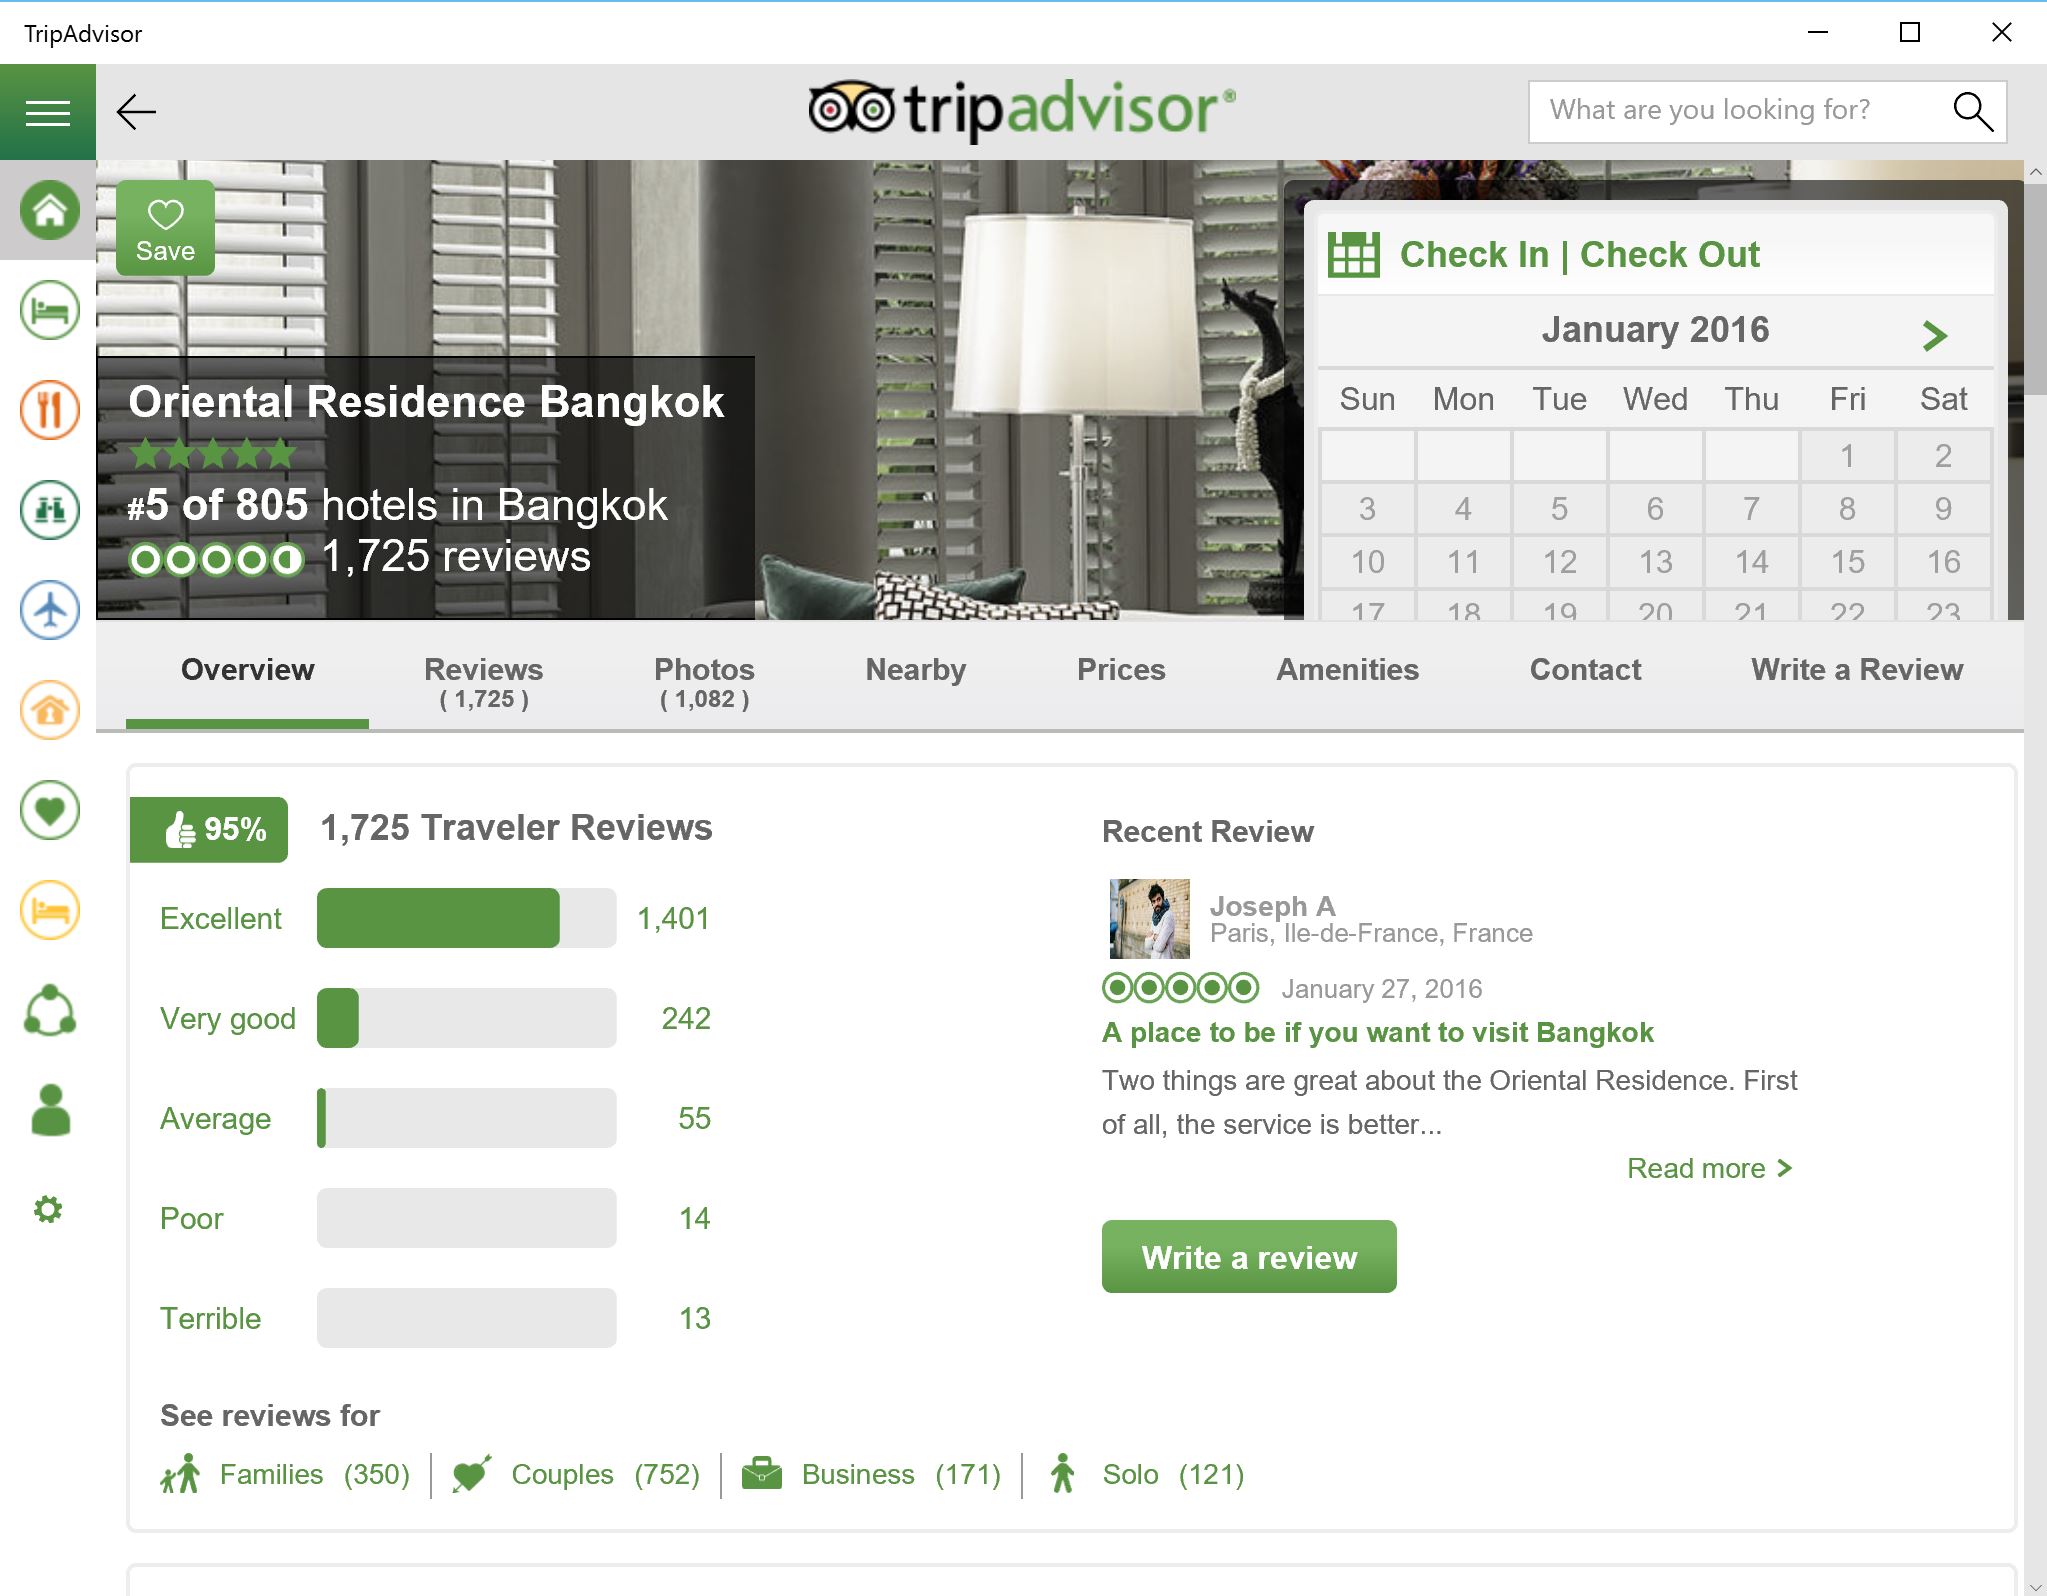Viewport: 2047px width, 1596px height.
Task: Open the Flights airplane sidebar icon
Action: click(x=49, y=610)
